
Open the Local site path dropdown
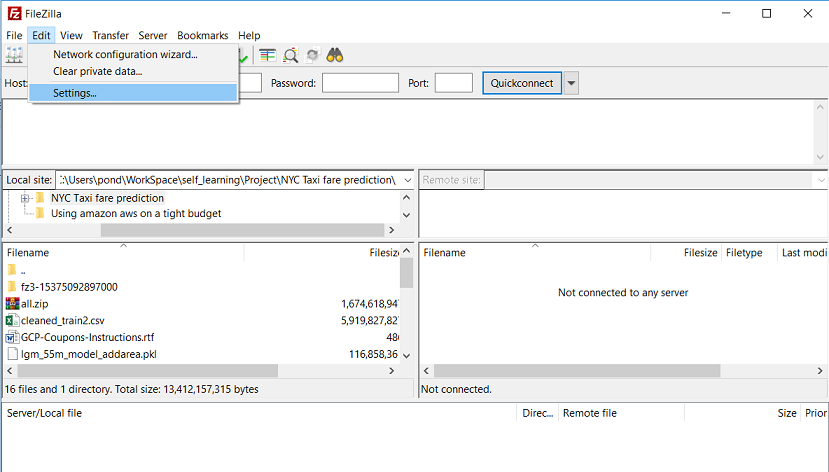[x=408, y=180]
